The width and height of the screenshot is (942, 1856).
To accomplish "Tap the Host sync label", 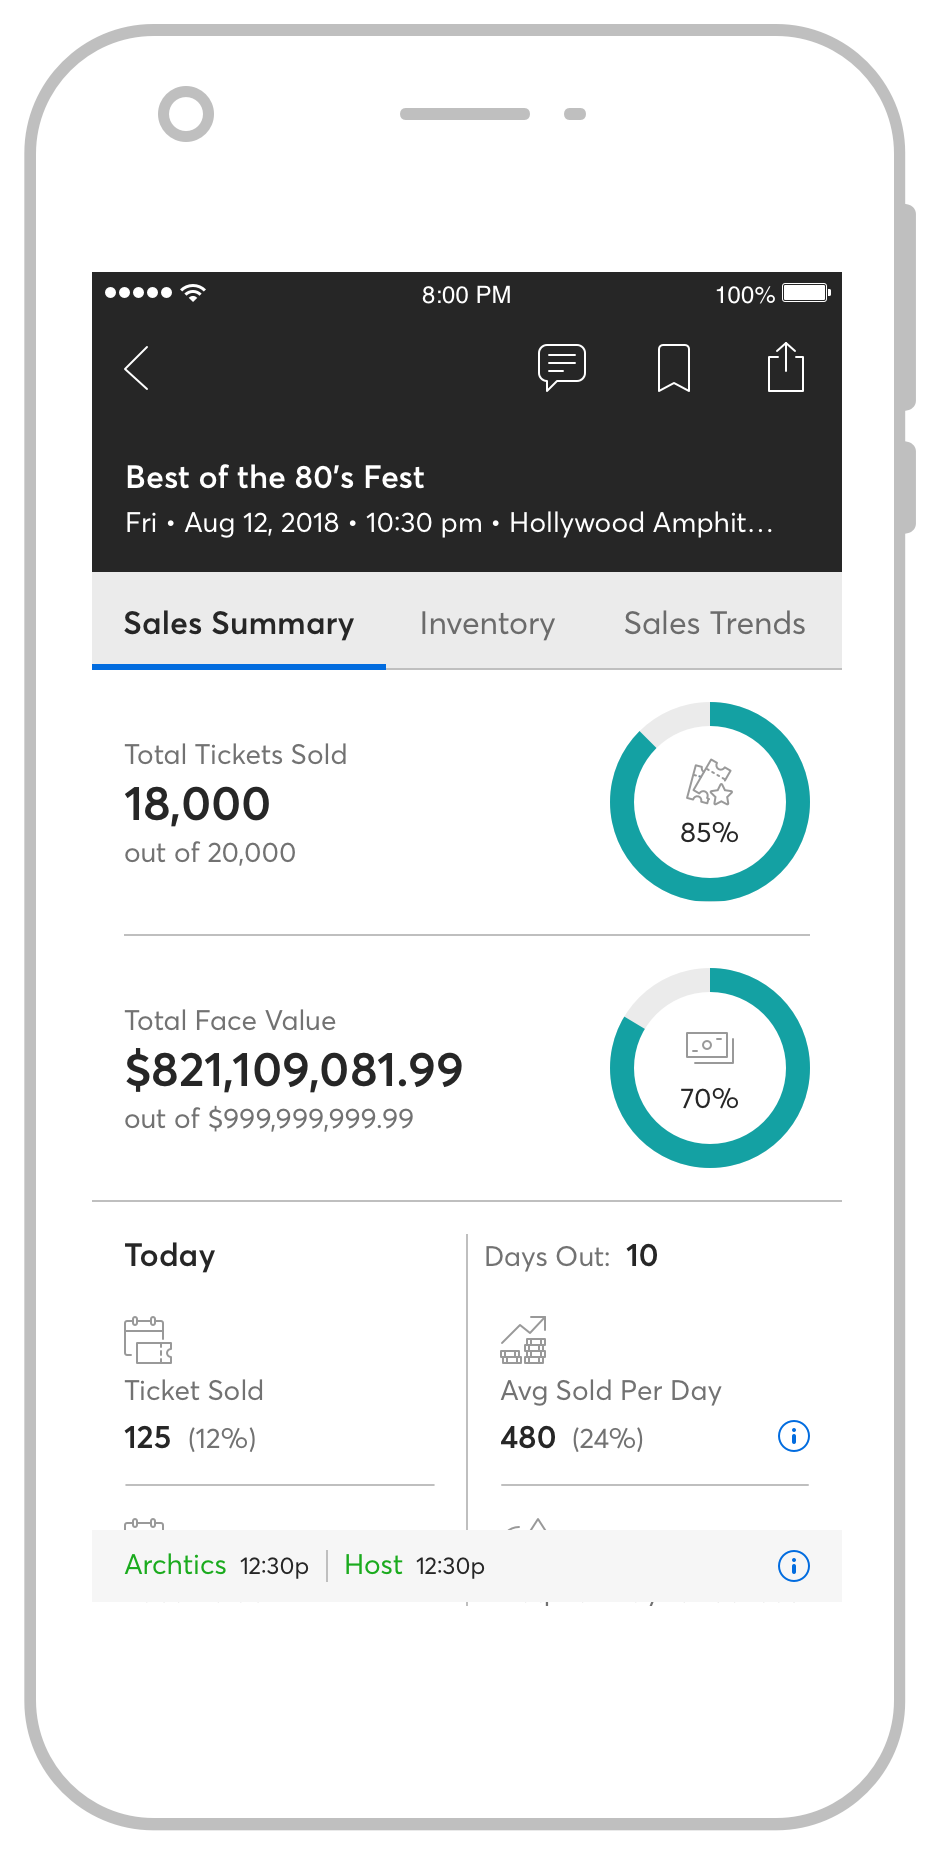I will pyautogui.click(x=373, y=1565).
